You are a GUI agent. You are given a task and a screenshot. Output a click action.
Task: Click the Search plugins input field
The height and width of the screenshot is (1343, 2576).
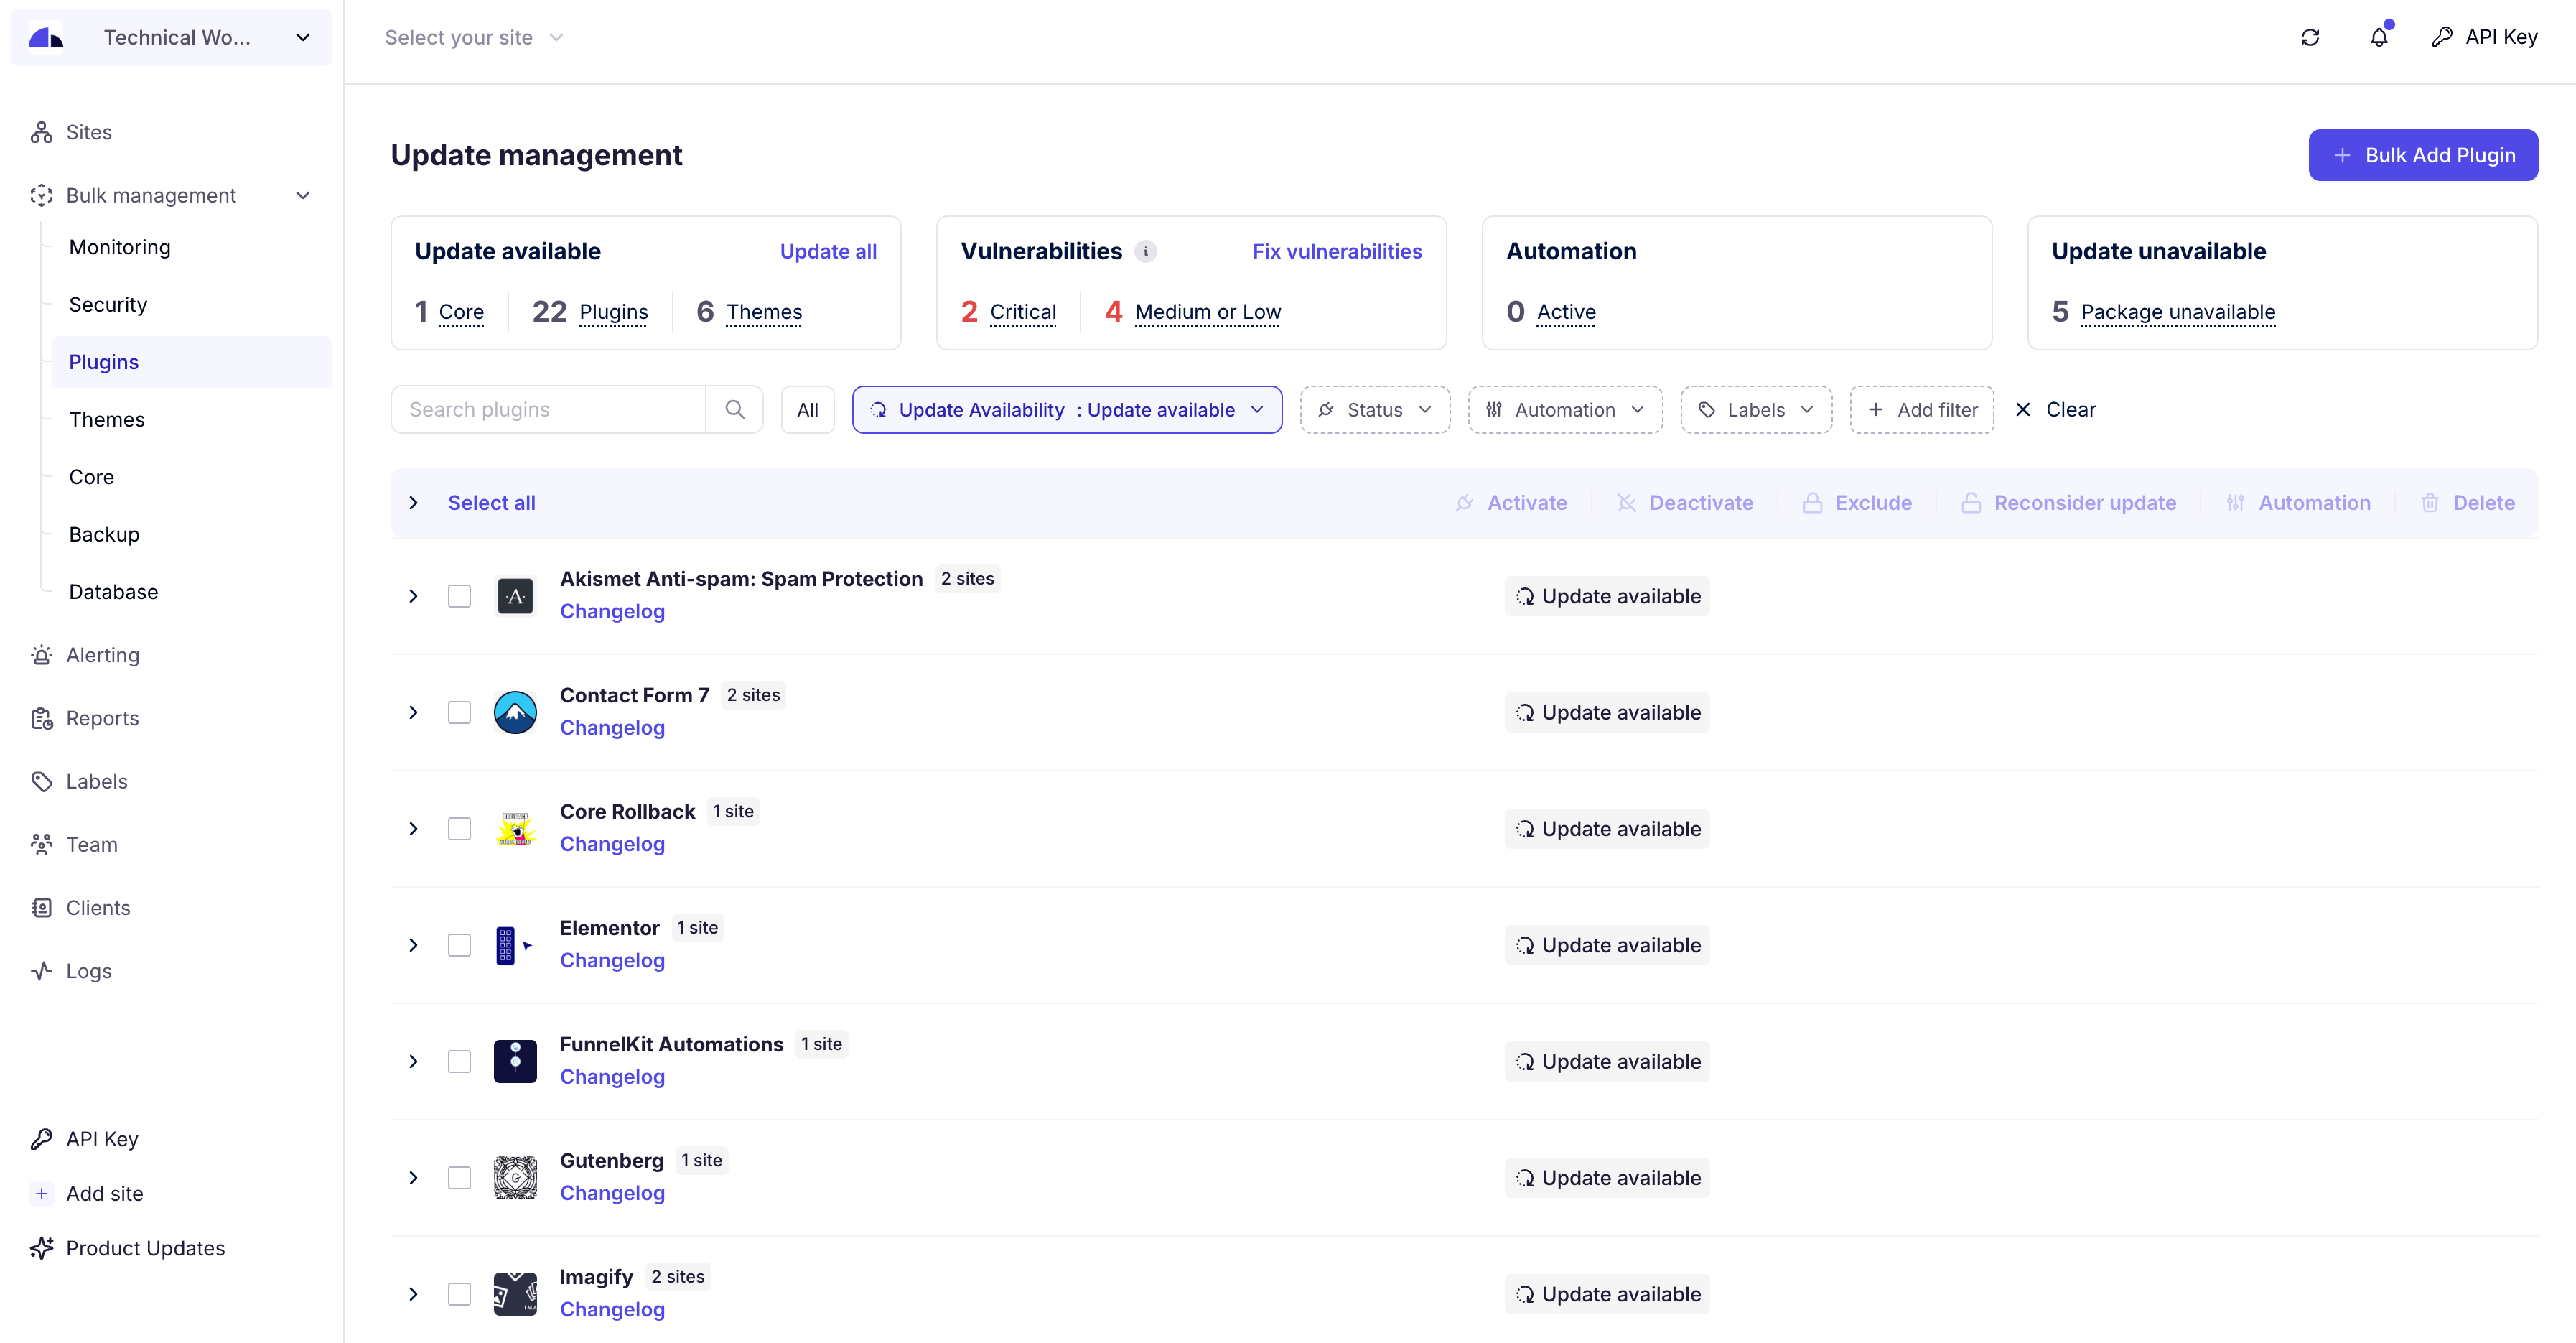point(548,409)
